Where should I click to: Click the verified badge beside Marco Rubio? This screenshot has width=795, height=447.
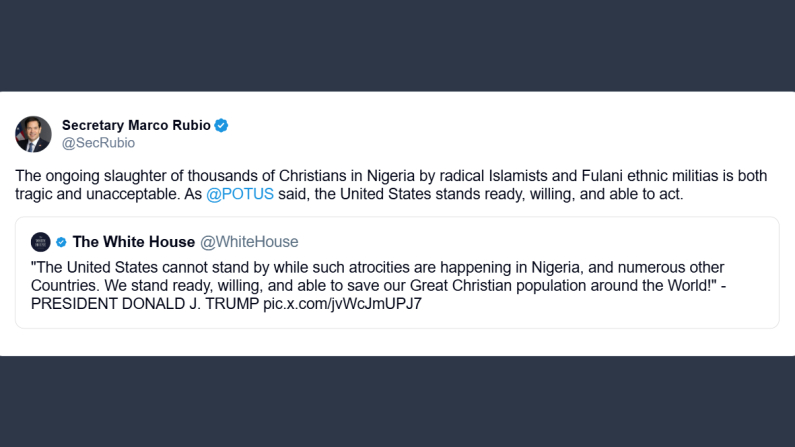pos(222,125)
